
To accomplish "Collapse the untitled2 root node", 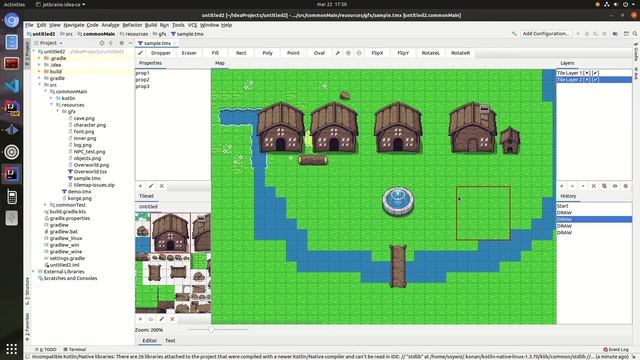I will 34,52.
